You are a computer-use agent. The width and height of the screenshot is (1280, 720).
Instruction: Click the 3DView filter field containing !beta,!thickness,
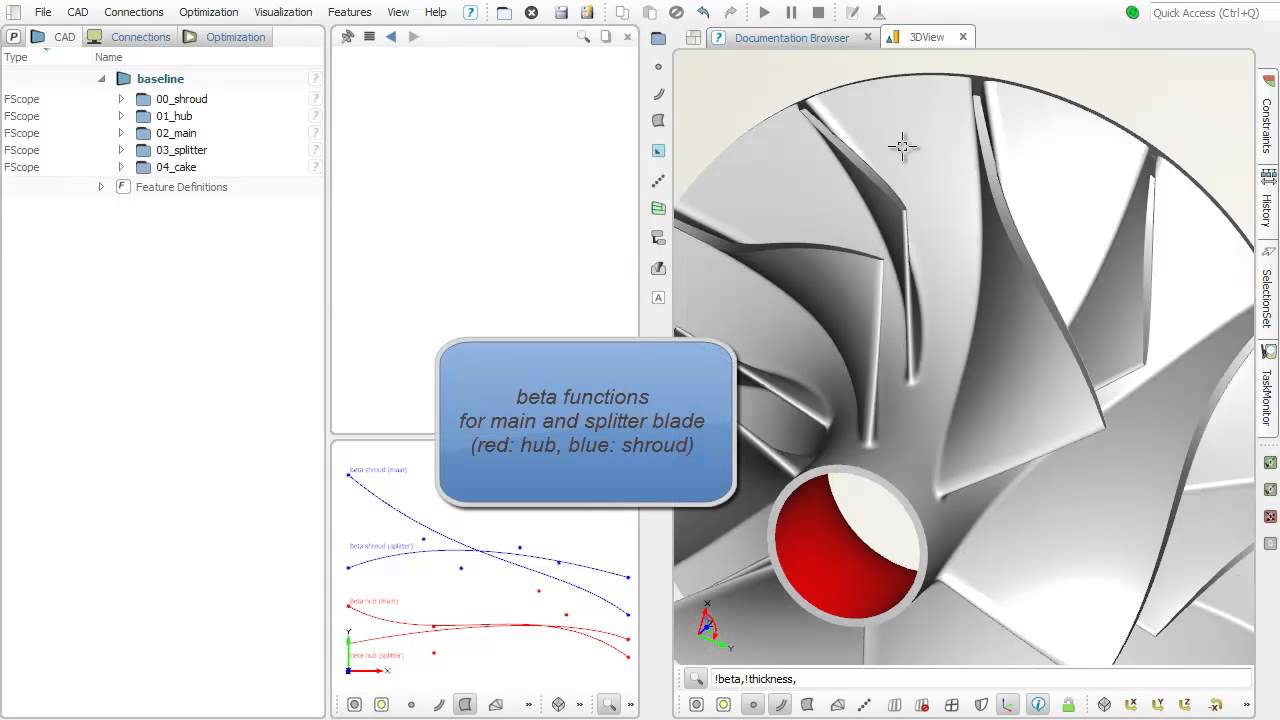point(980,679)
